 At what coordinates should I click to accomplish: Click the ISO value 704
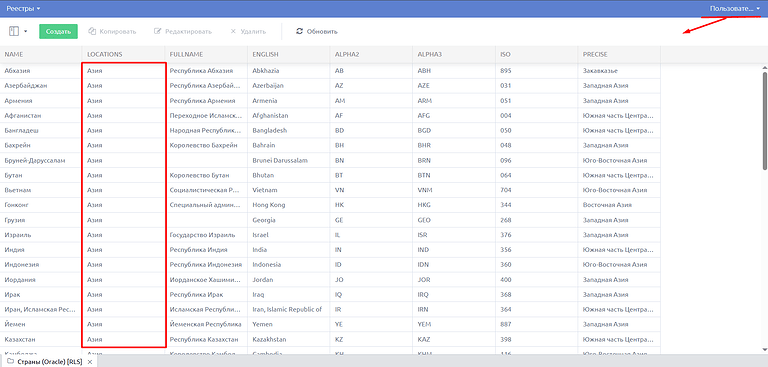(x=537, y=190)
